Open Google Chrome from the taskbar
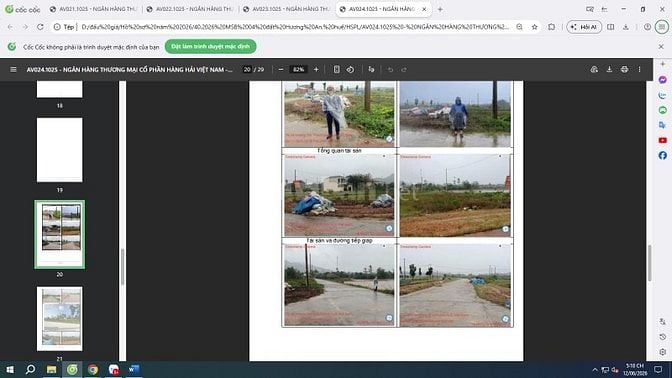Viewport: 672px width, 378px height. pyautogui.click(x=93, y=369)
